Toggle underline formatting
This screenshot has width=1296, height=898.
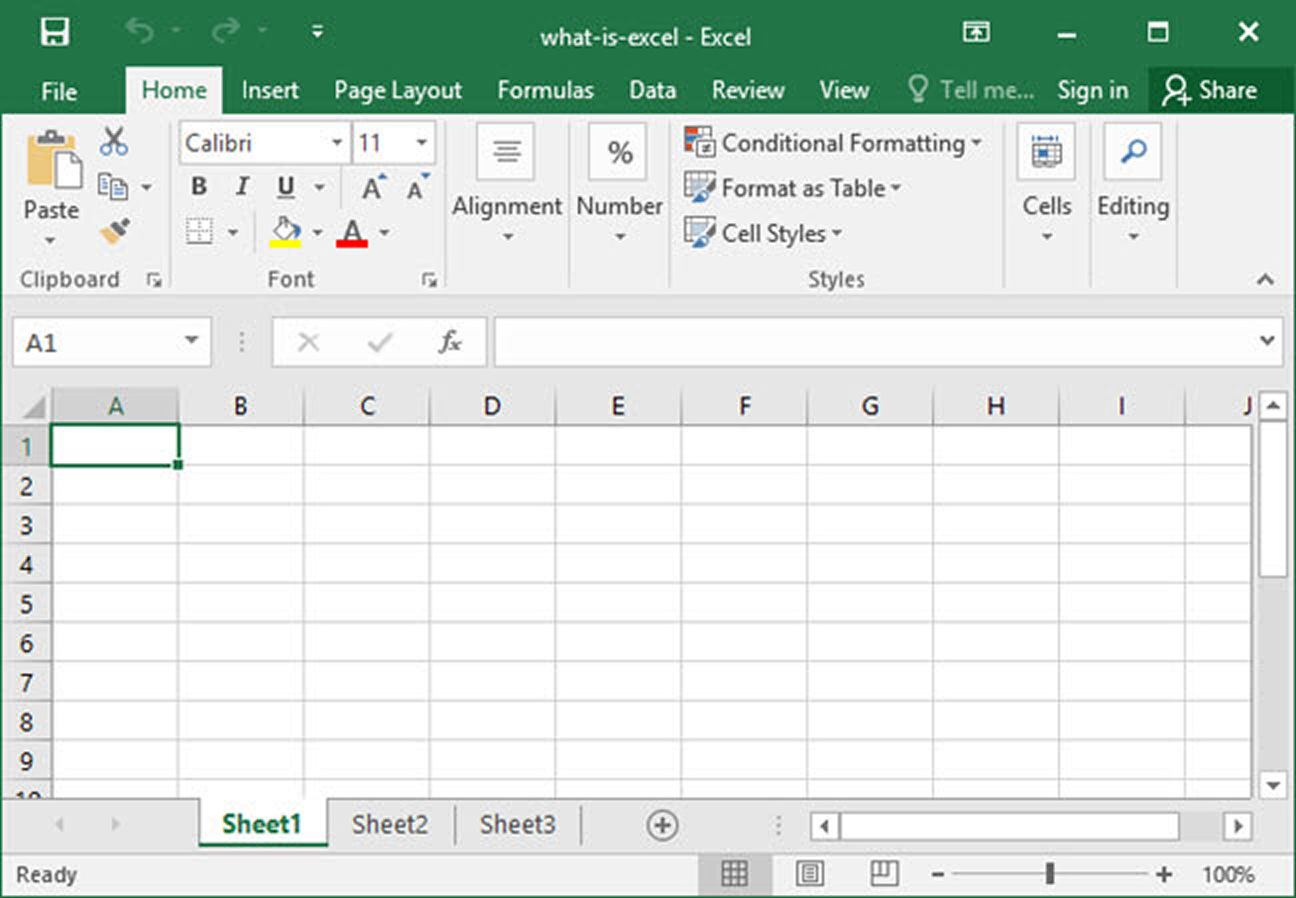click(283, 186)
